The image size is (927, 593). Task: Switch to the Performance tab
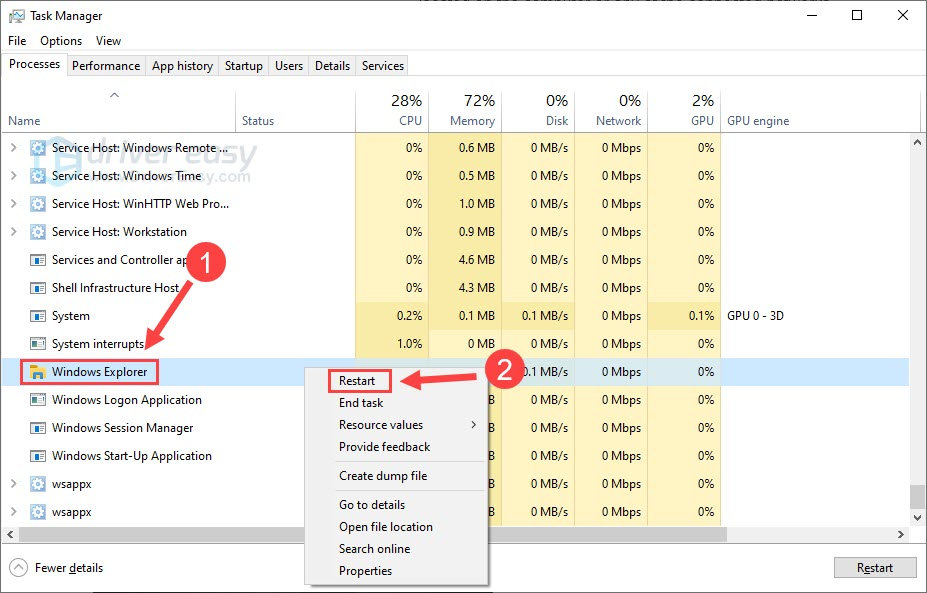(106, 66)
